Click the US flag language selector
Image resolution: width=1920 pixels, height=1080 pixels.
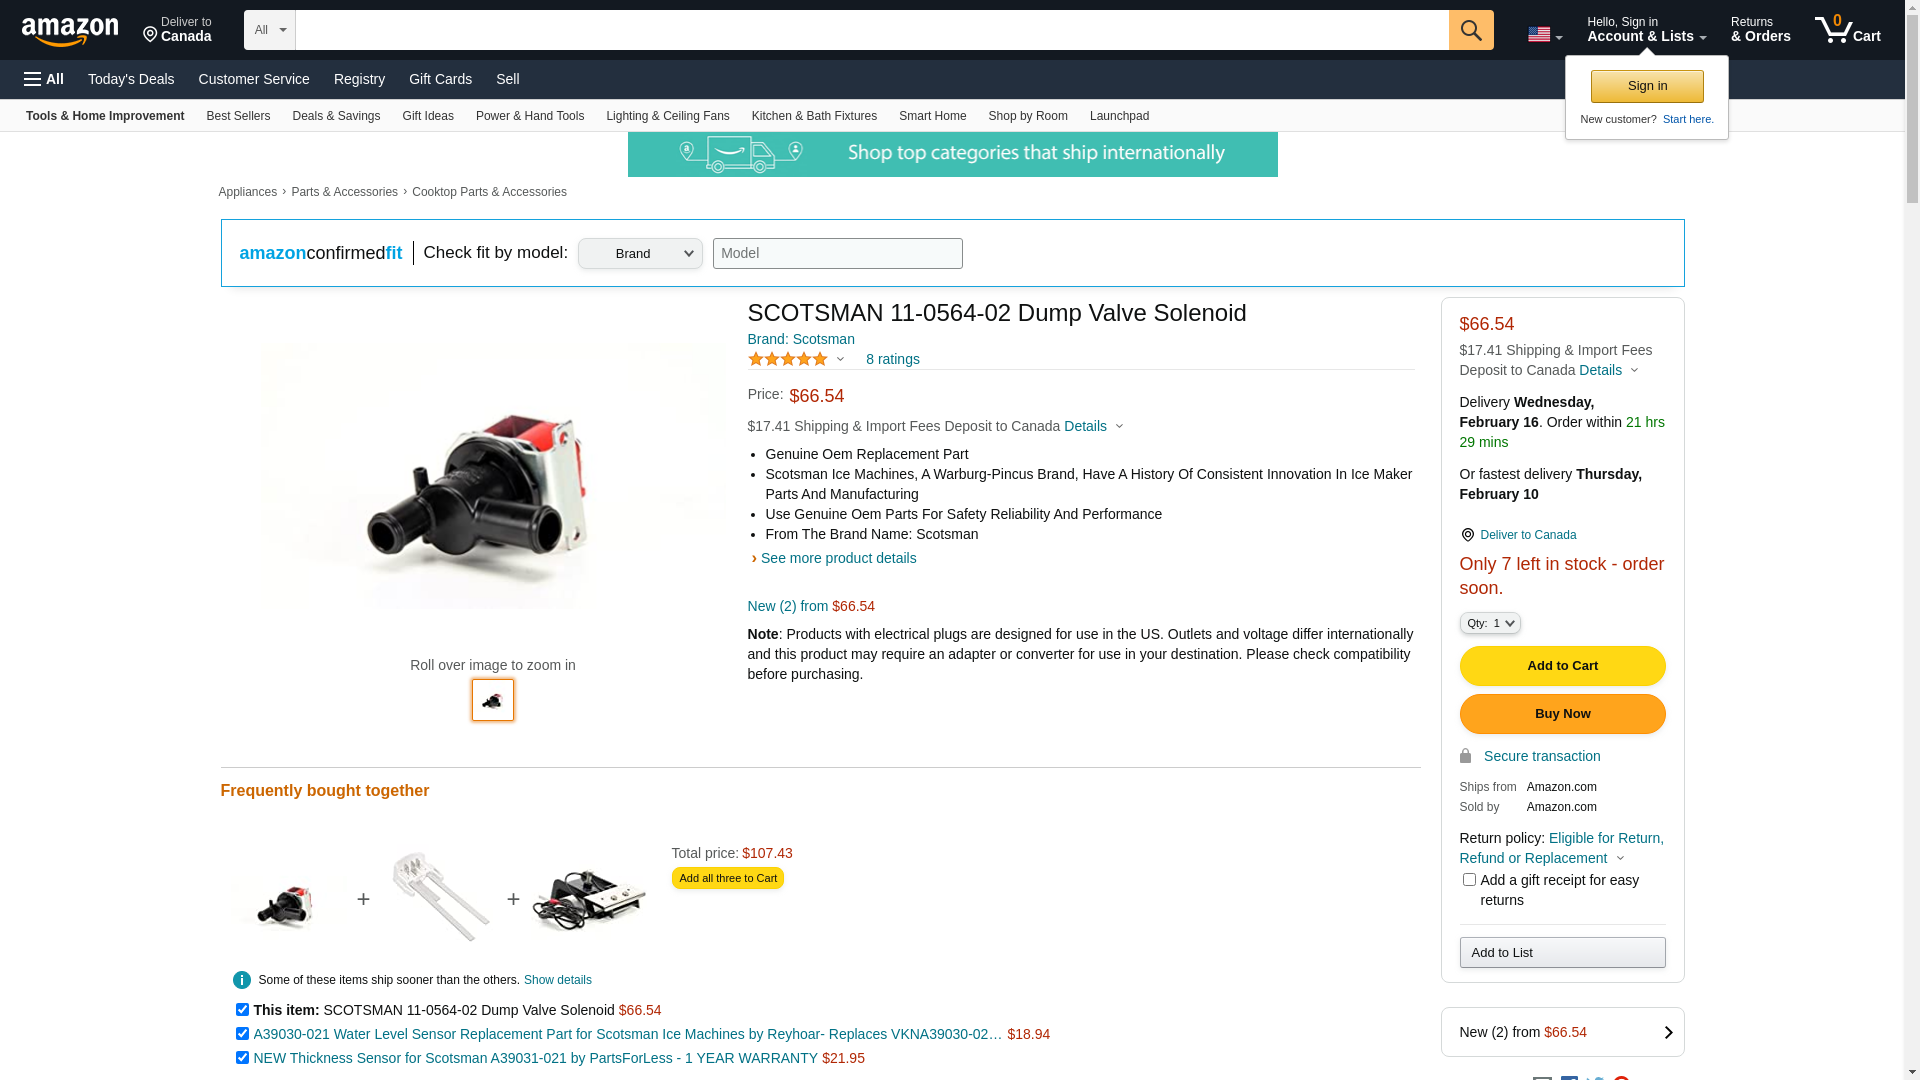1544,35
